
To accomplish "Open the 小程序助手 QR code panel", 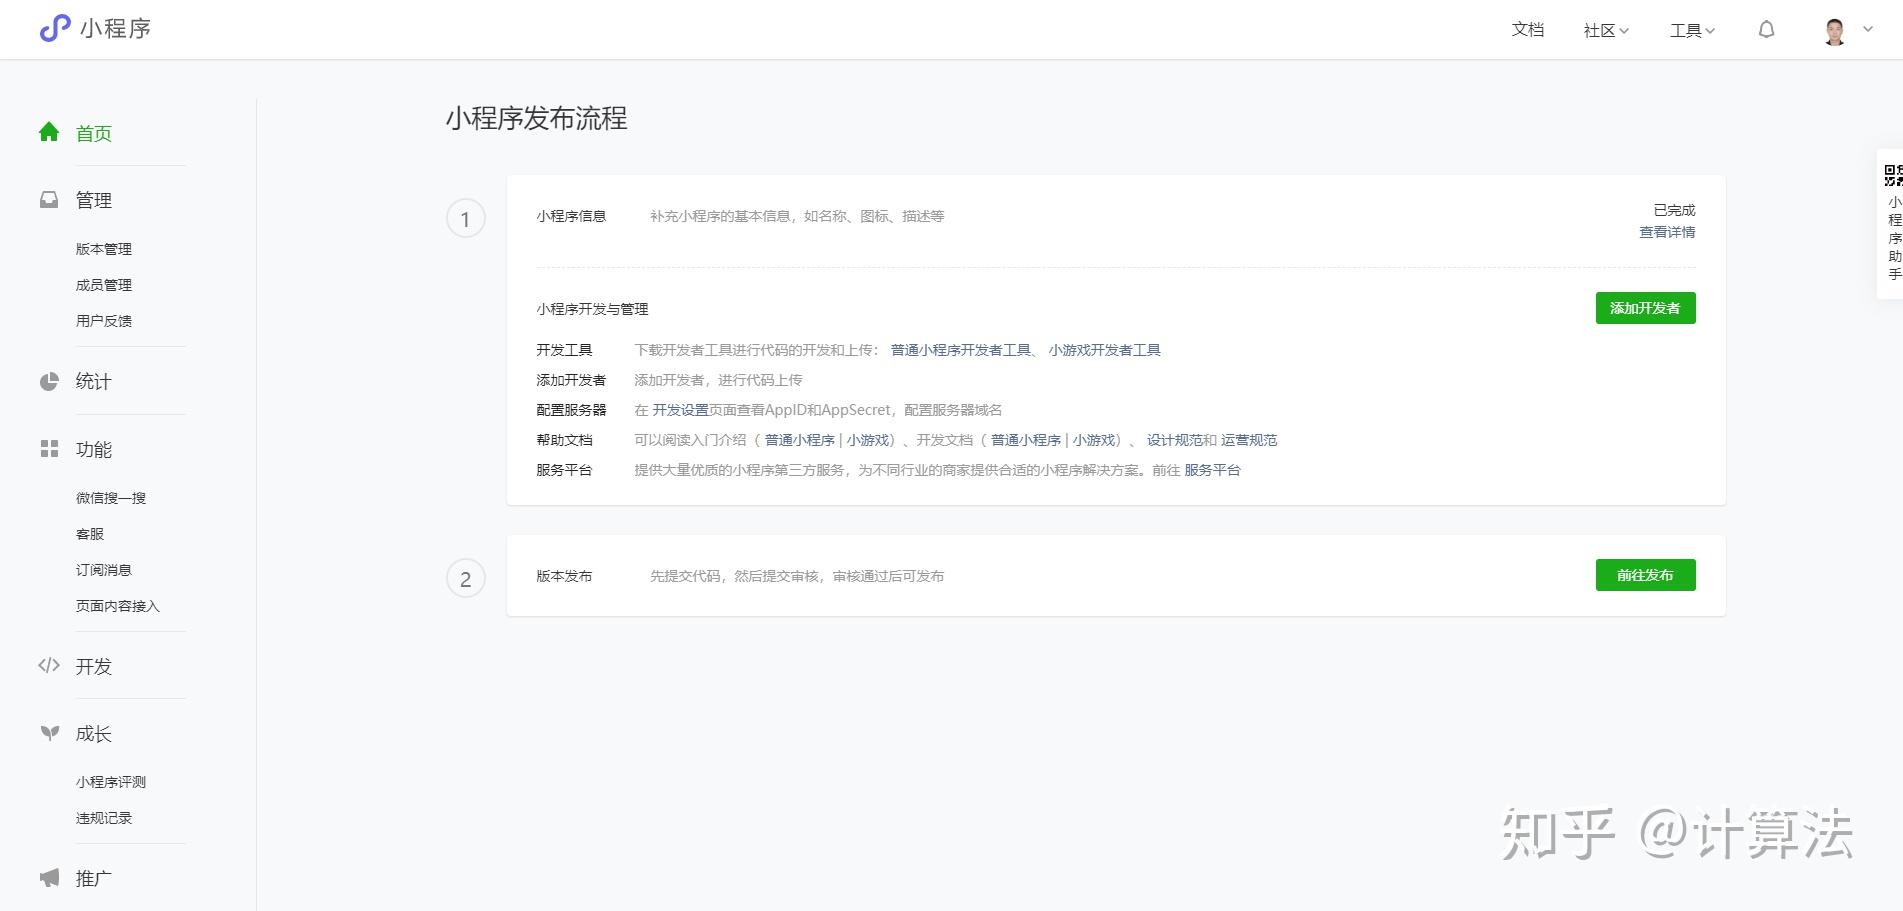I will pos(1892,223).
